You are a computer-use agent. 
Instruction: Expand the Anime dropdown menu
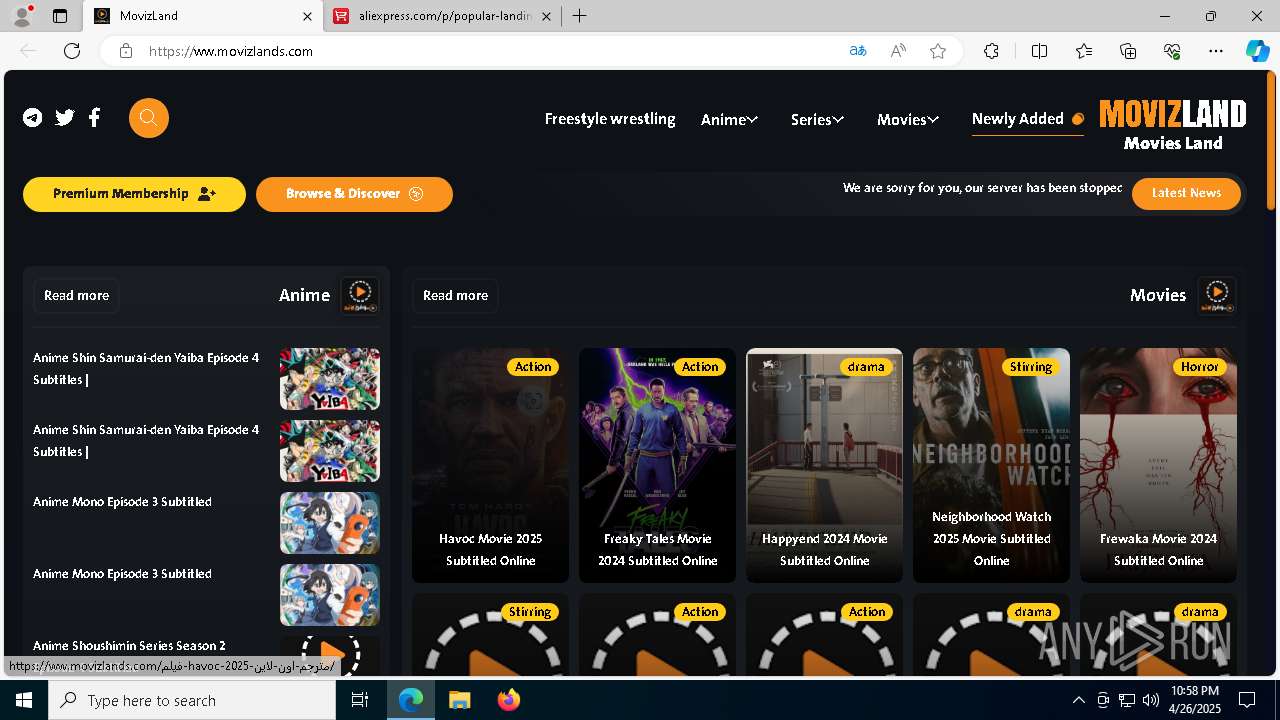tap(730, 119)
